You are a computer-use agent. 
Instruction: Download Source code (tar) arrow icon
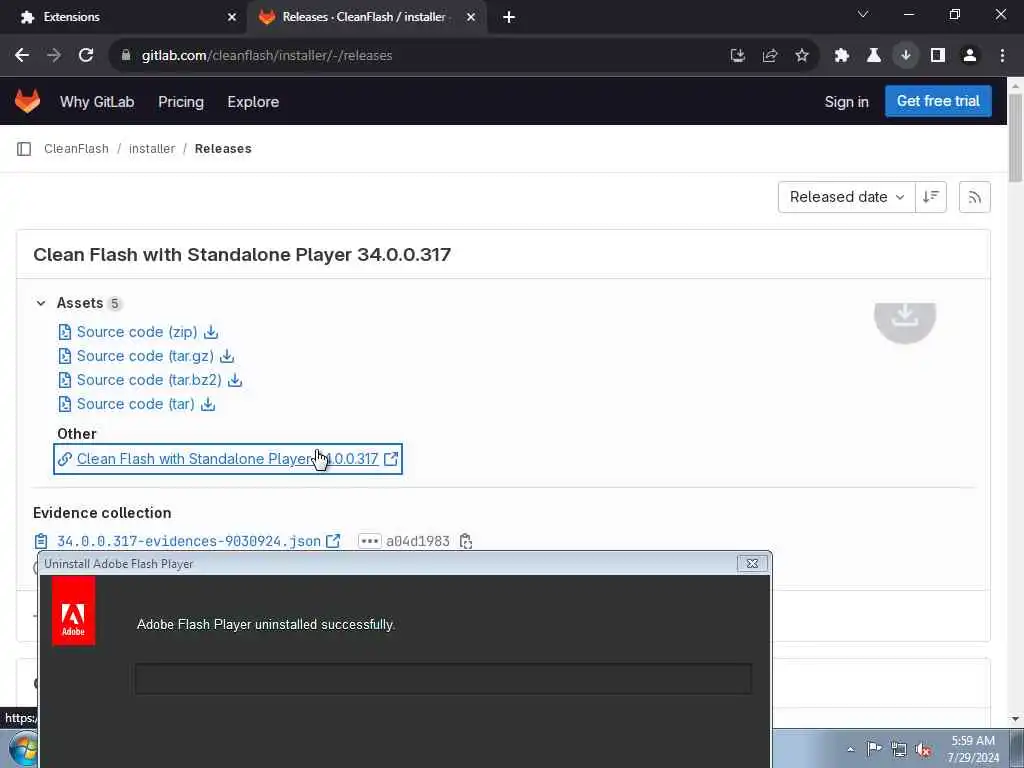coord(208,404)
